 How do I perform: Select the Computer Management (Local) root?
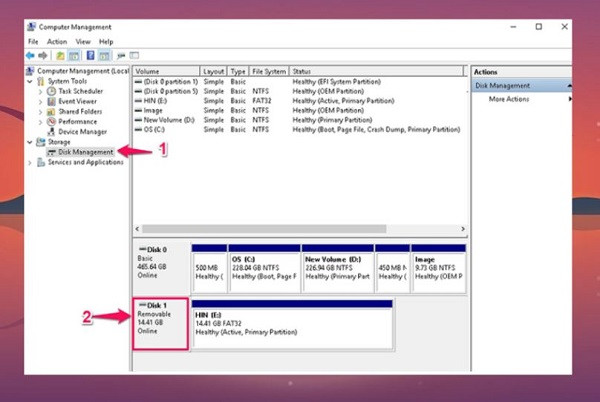click(78, 71)
